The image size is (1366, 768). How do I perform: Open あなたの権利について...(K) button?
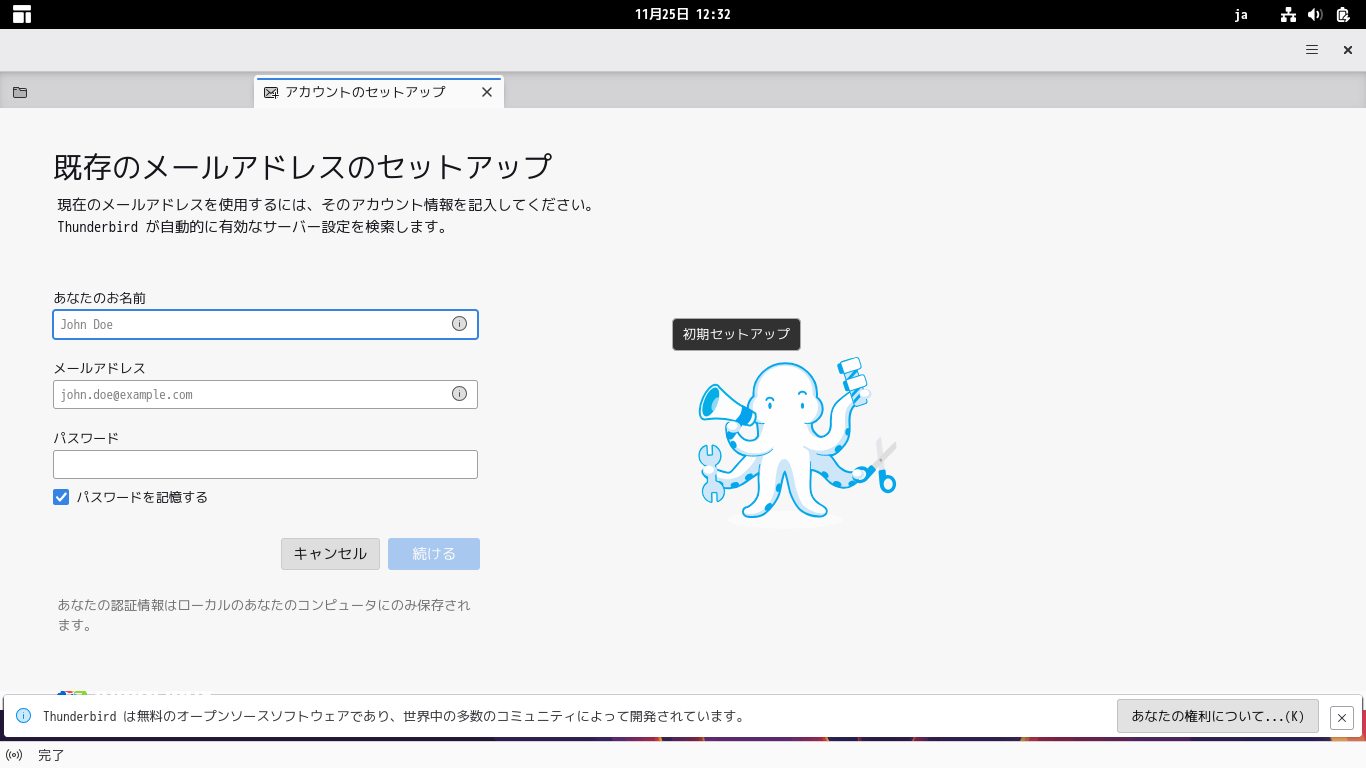tap(1218, 716)
